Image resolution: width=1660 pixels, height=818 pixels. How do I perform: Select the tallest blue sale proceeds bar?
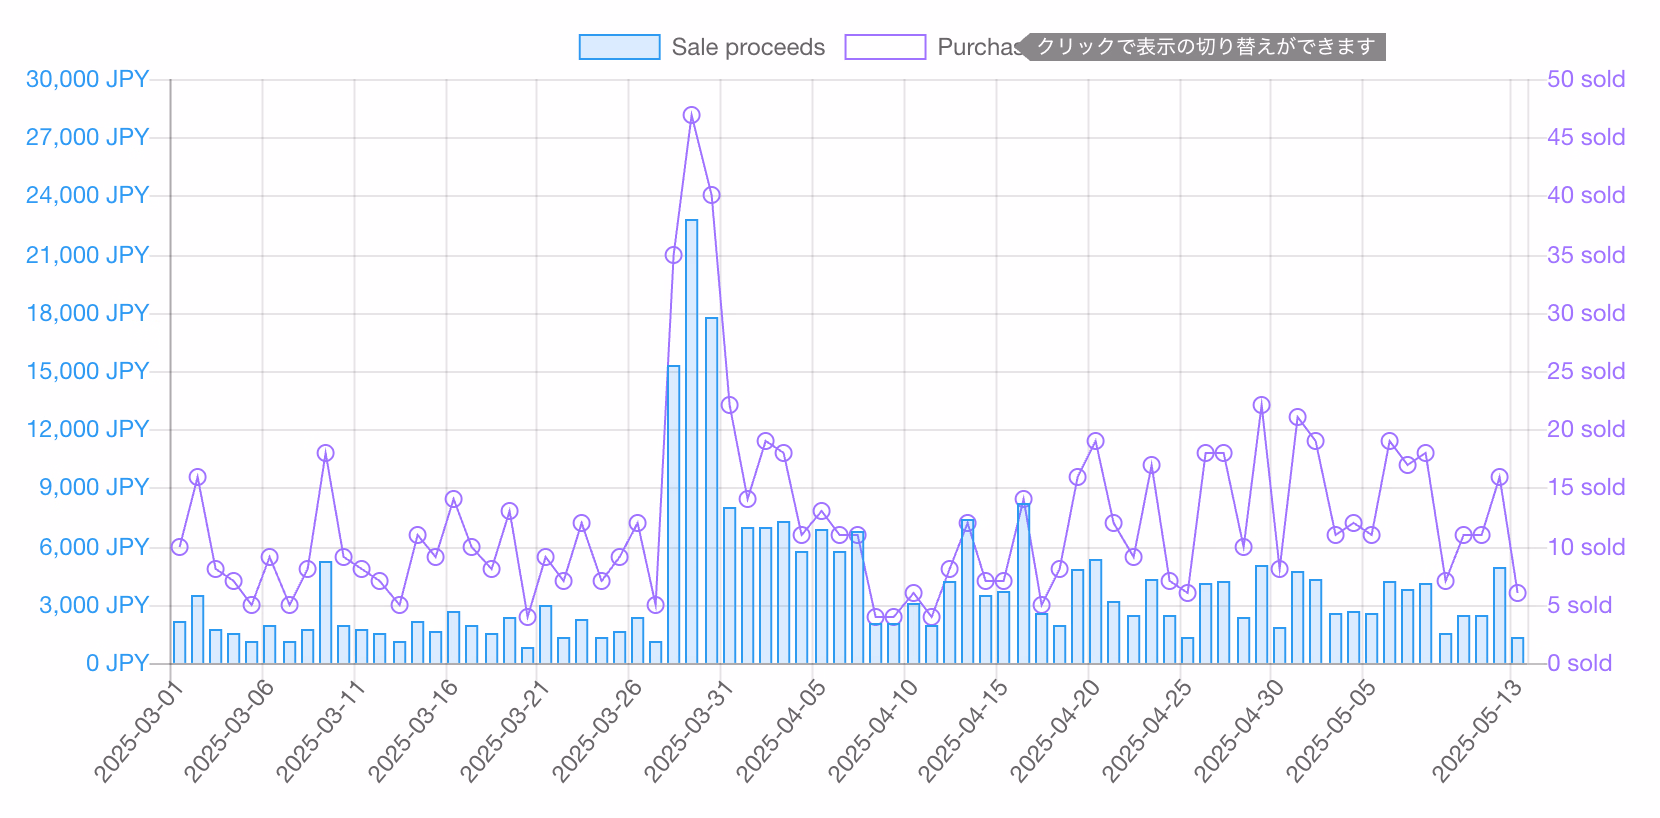pos(691,440)
